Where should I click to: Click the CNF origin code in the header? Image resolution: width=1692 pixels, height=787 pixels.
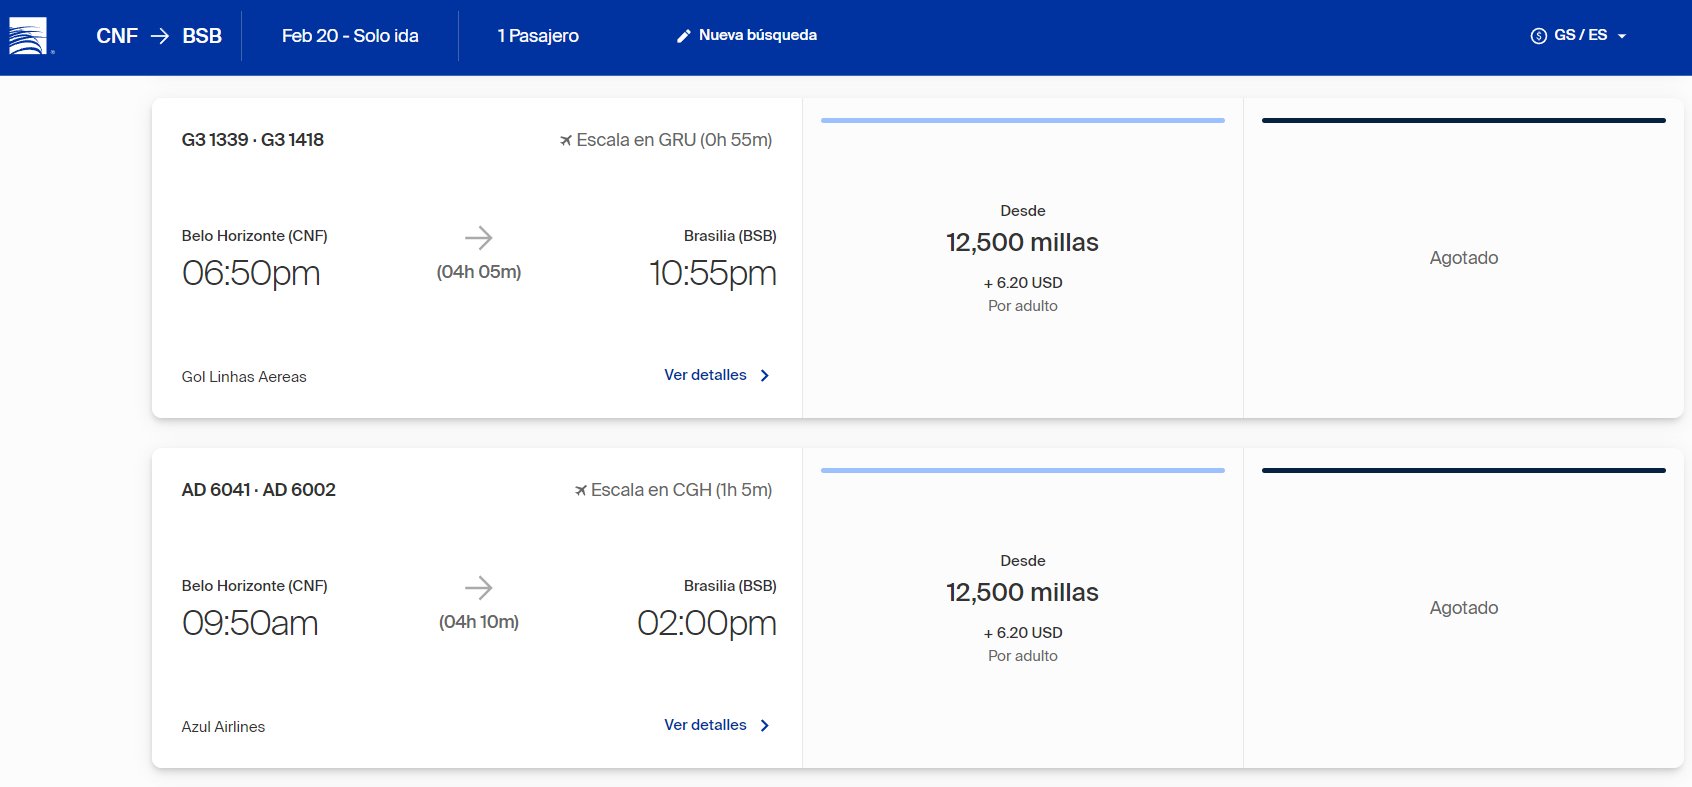click(117, 36)
